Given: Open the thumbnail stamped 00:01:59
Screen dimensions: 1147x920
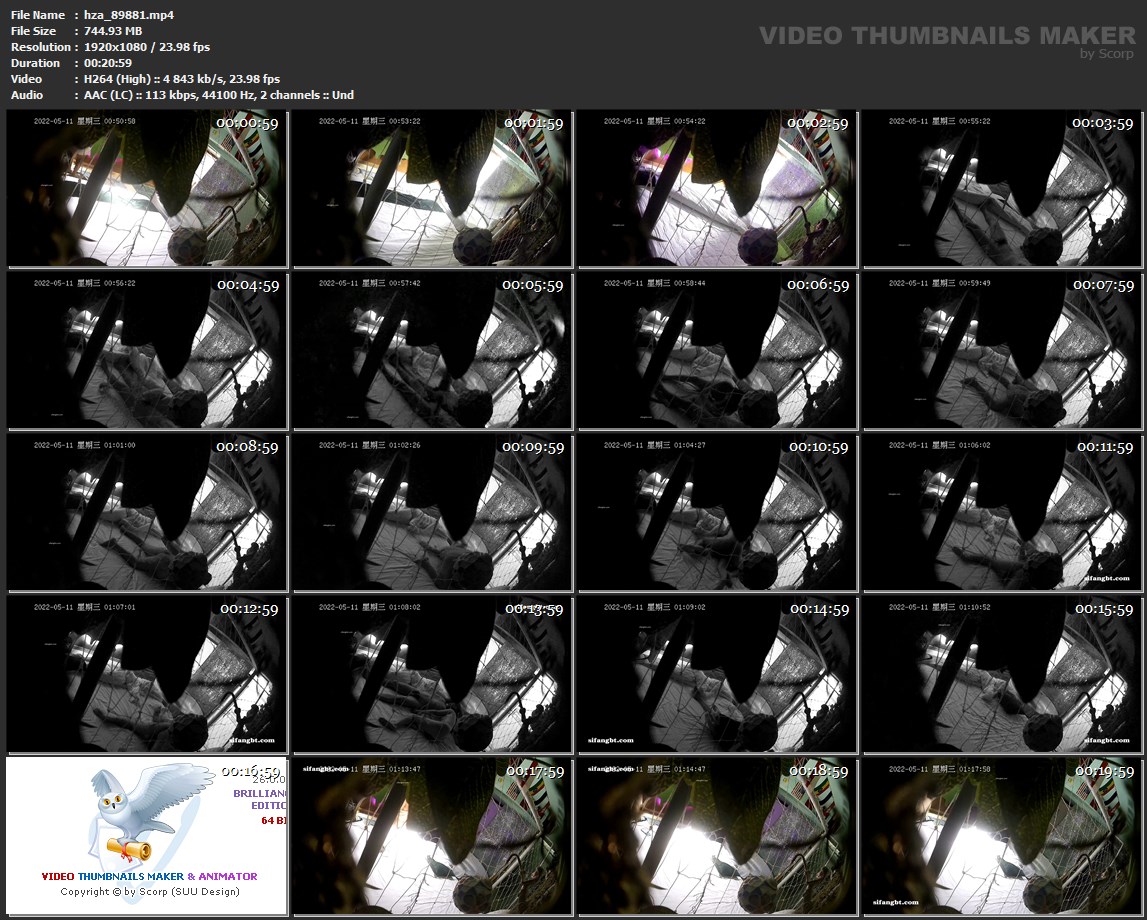Looking at the screenshot, I should [432, 189].
